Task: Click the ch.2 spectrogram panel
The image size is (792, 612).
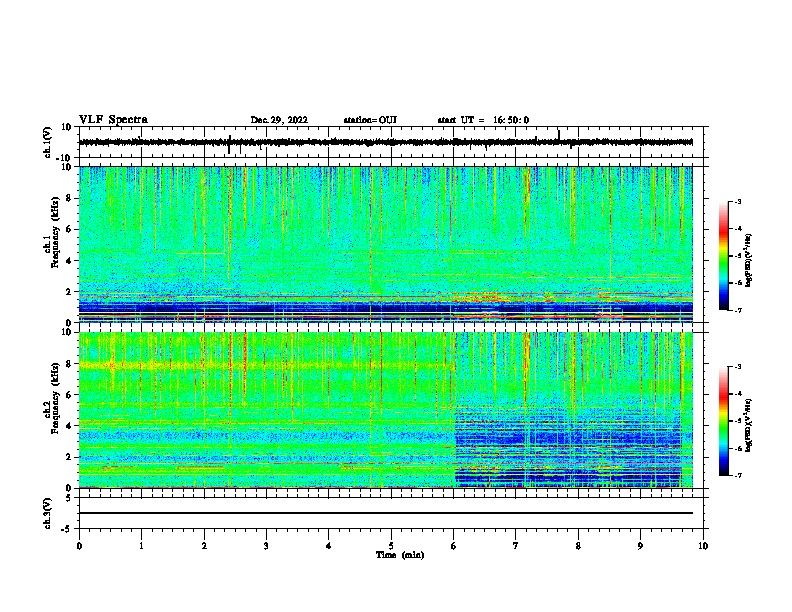Action: coord(386,410)
